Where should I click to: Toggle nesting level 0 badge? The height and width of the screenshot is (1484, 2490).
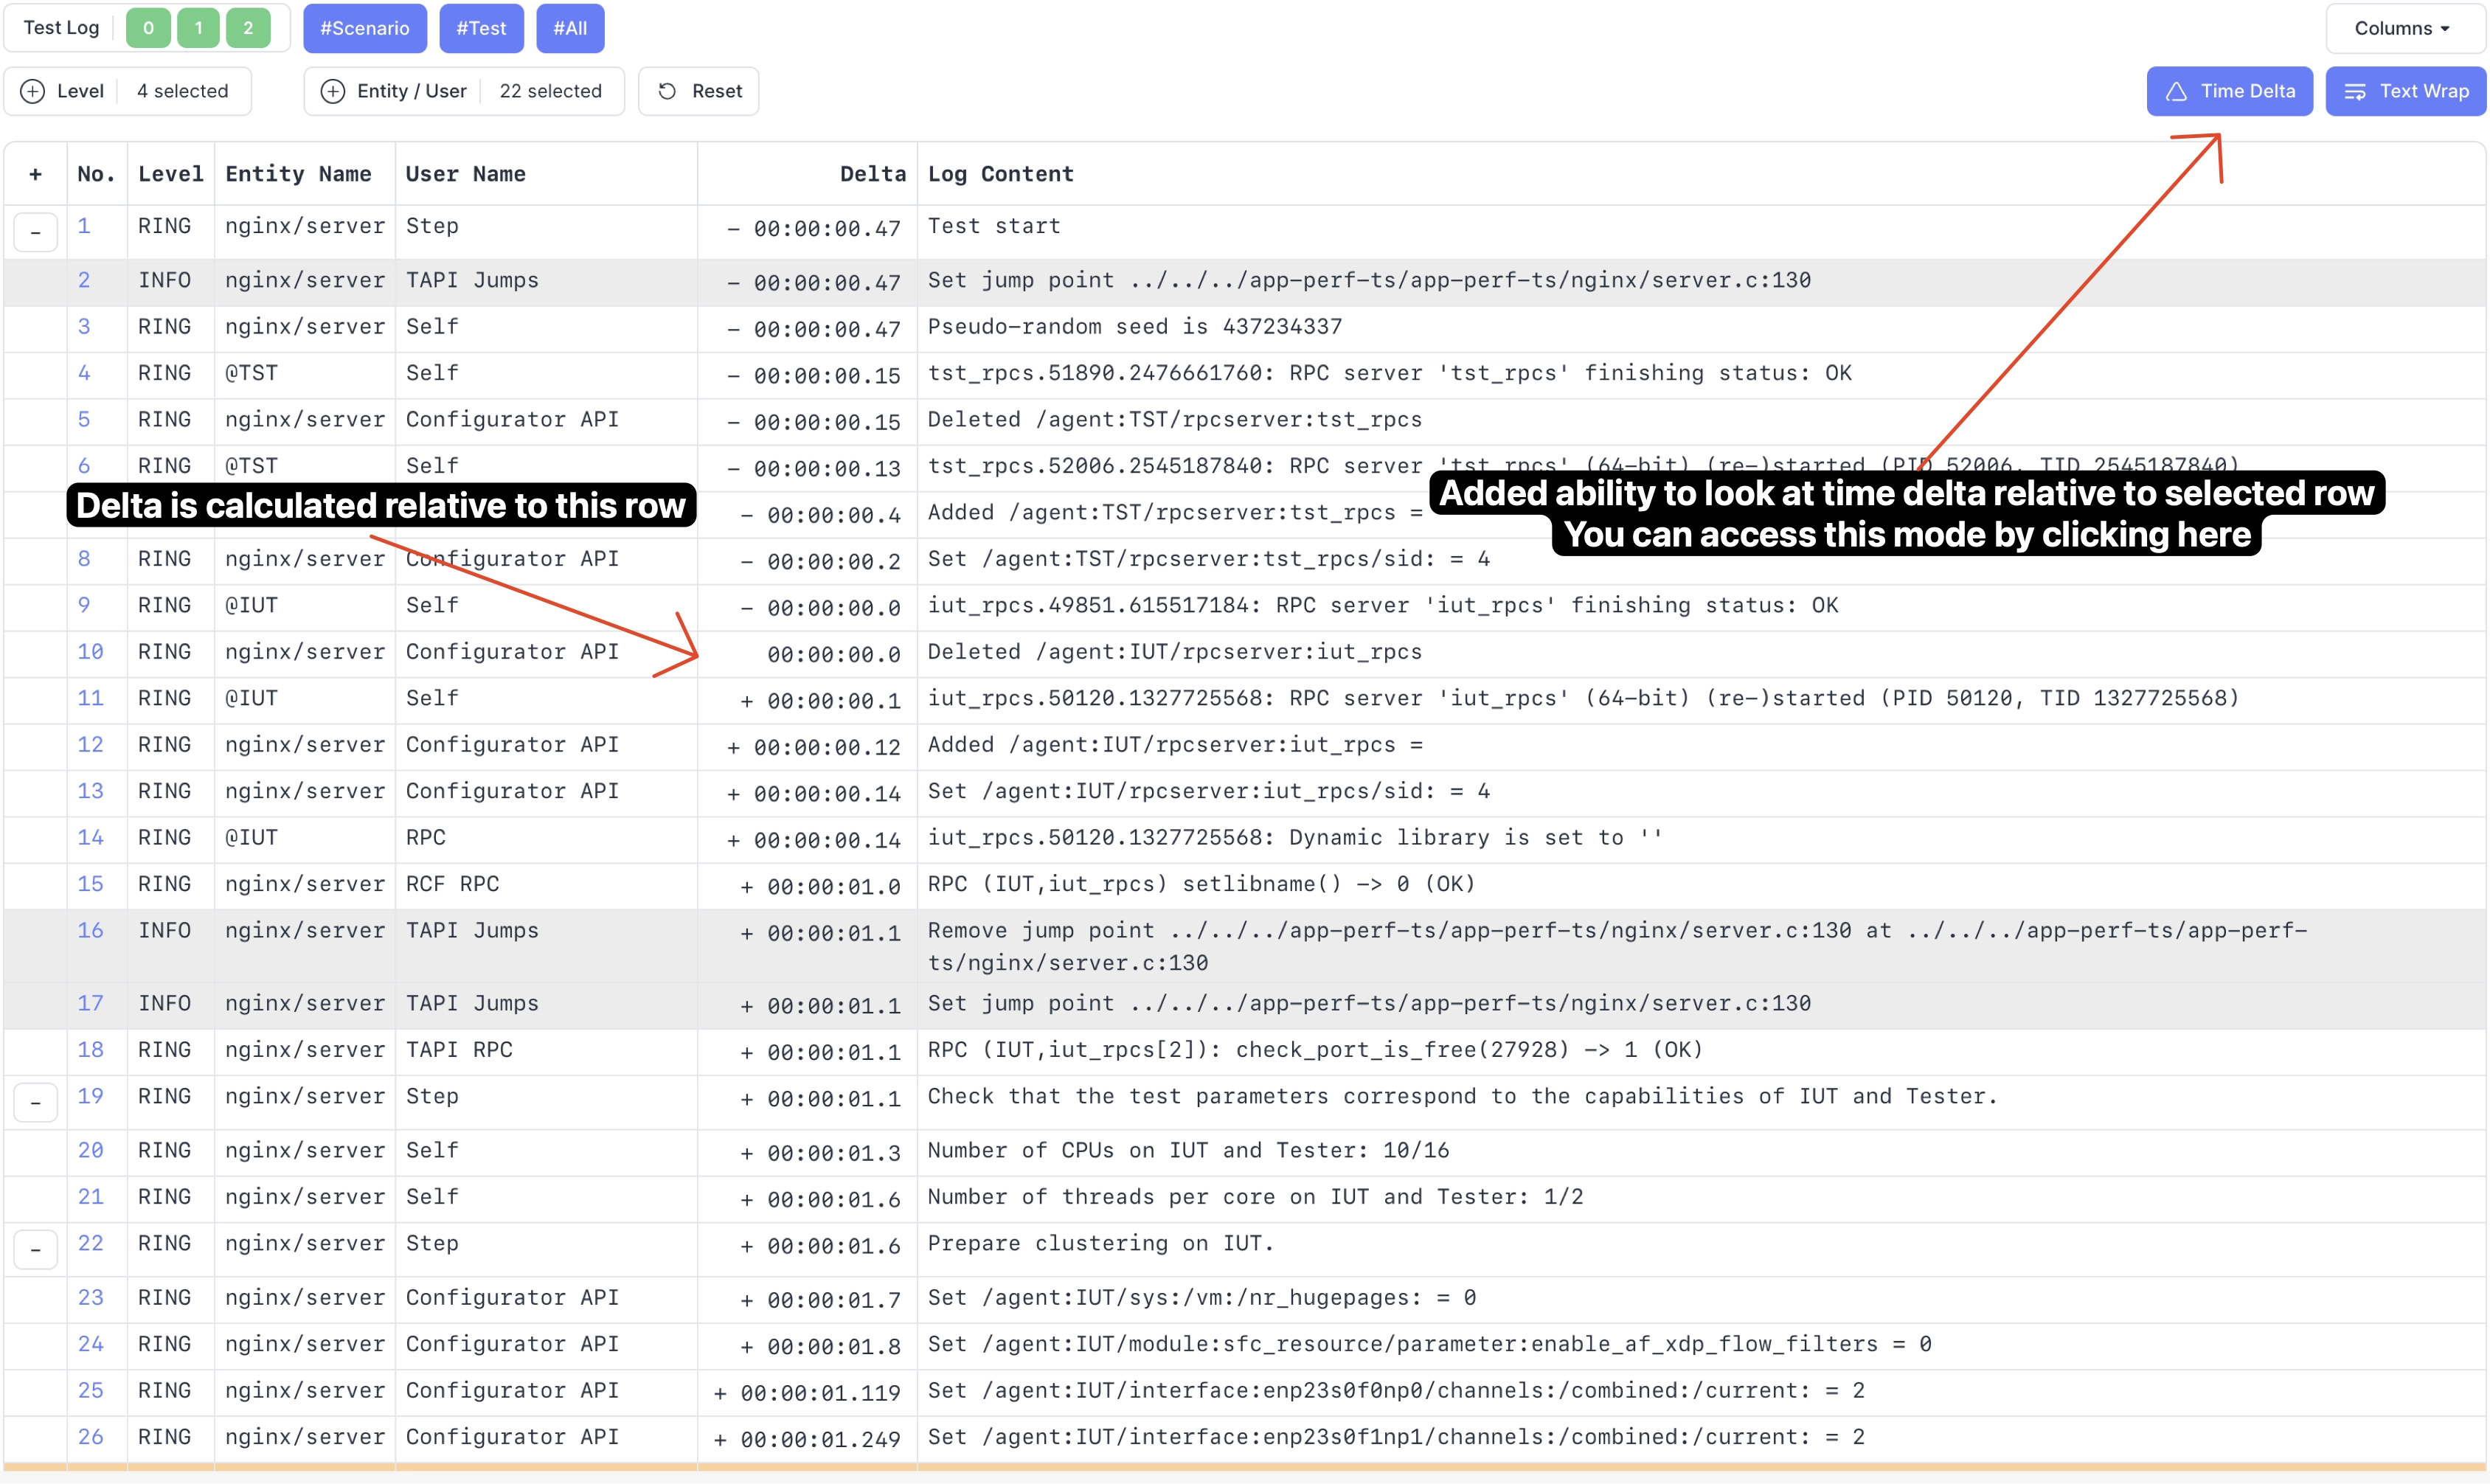[x=148, y=28]
